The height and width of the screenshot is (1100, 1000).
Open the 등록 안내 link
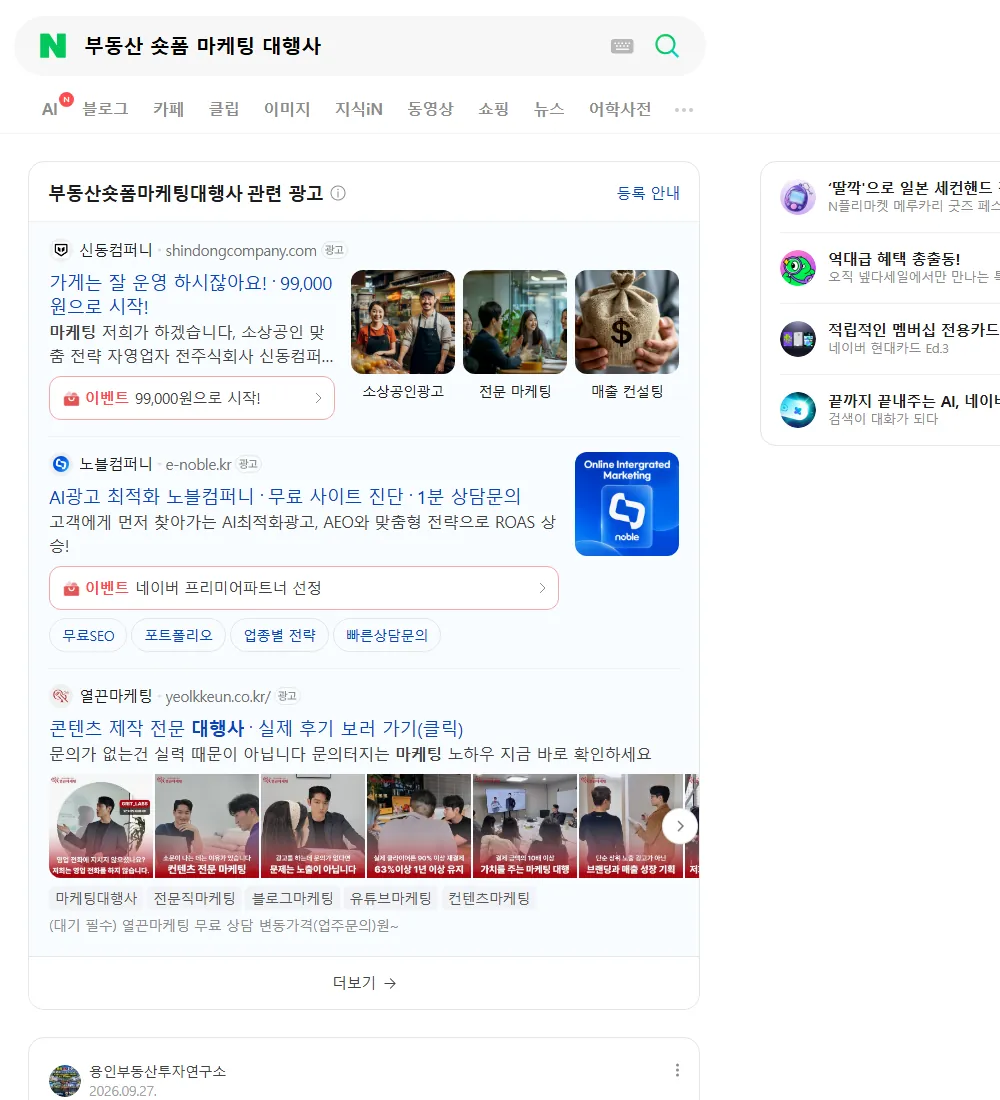tap(648, 193)
